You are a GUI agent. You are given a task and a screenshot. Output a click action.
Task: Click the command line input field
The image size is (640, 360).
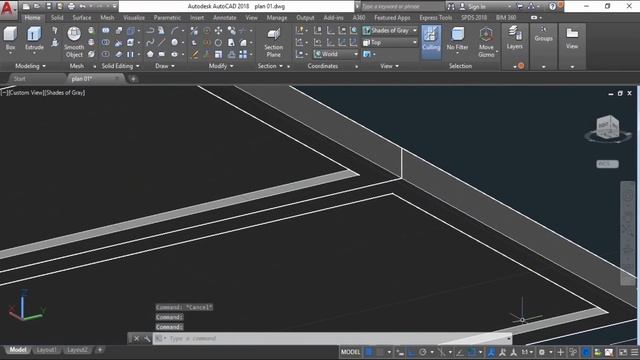click(x=332, y=338)
